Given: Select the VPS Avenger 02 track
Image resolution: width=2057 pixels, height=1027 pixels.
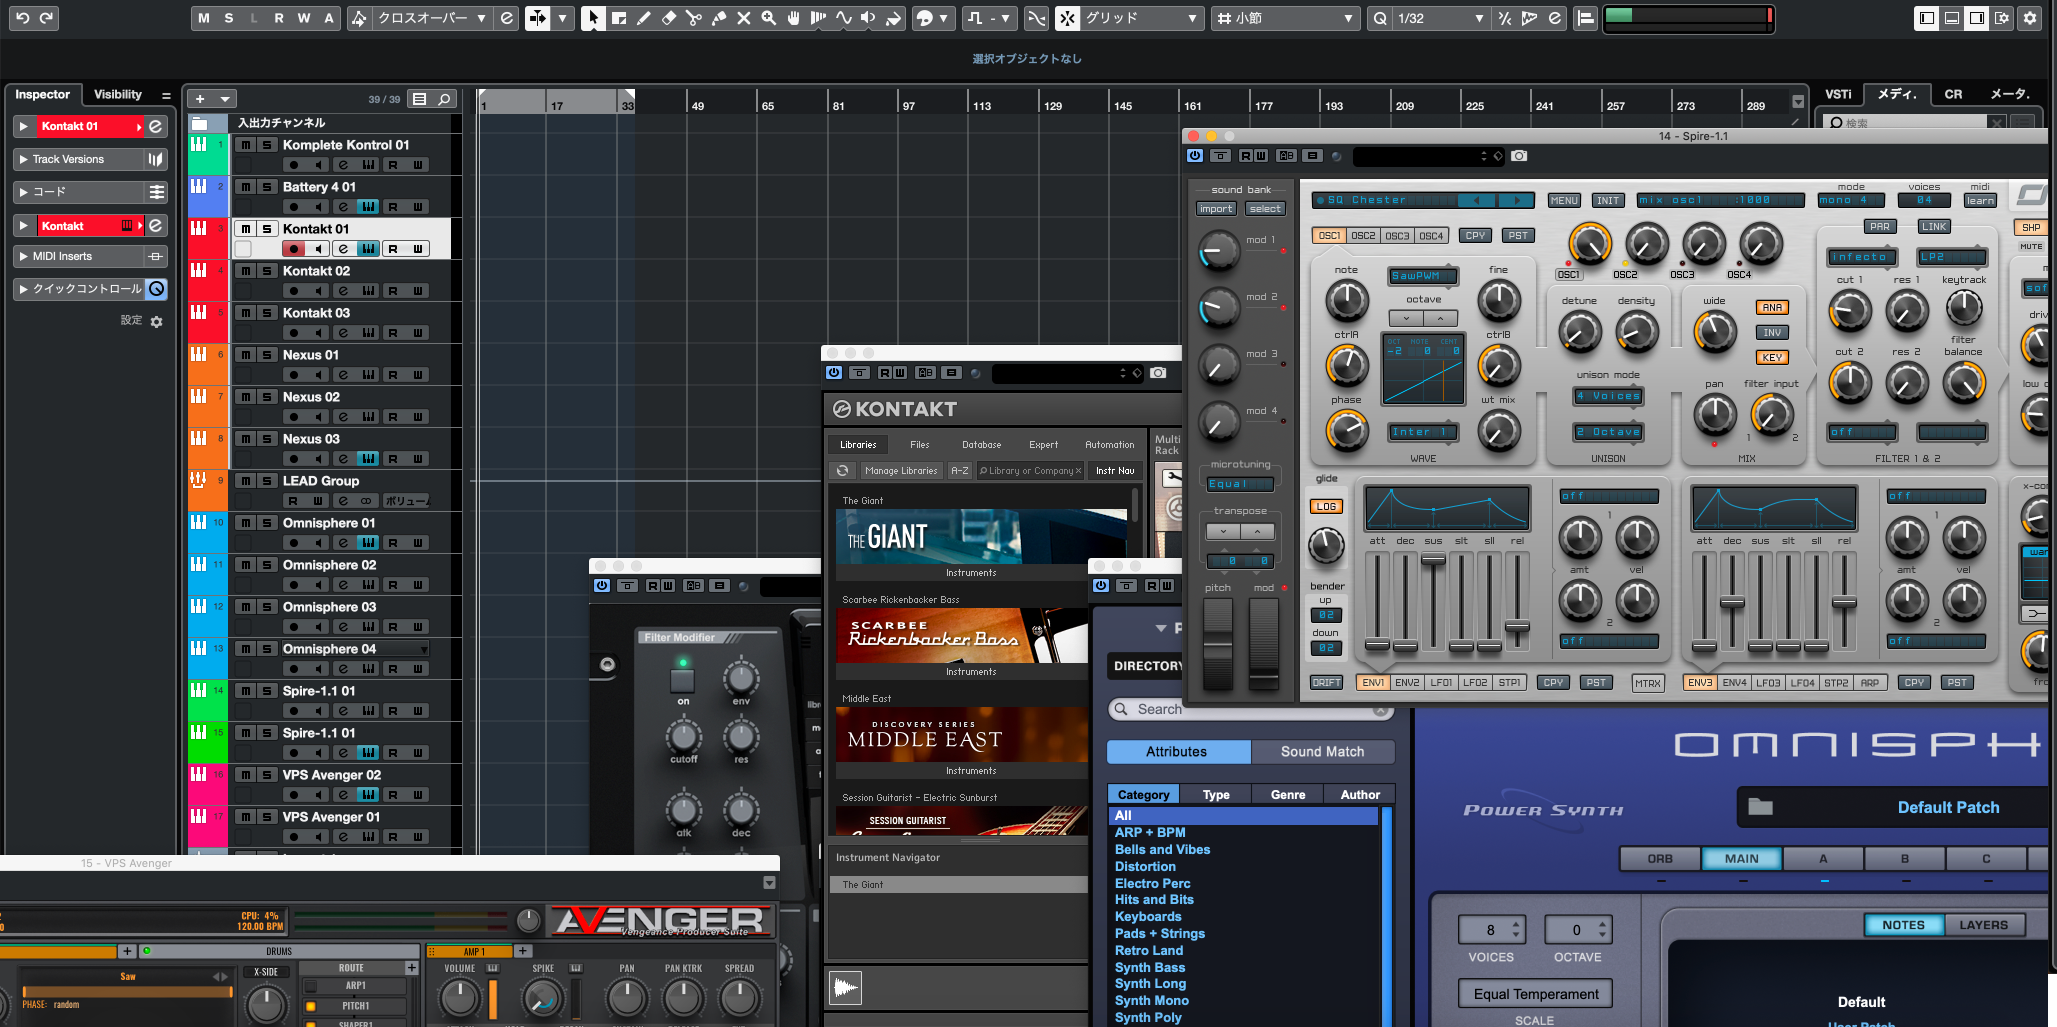Looking at the screenshot, I should pos(331,775).
